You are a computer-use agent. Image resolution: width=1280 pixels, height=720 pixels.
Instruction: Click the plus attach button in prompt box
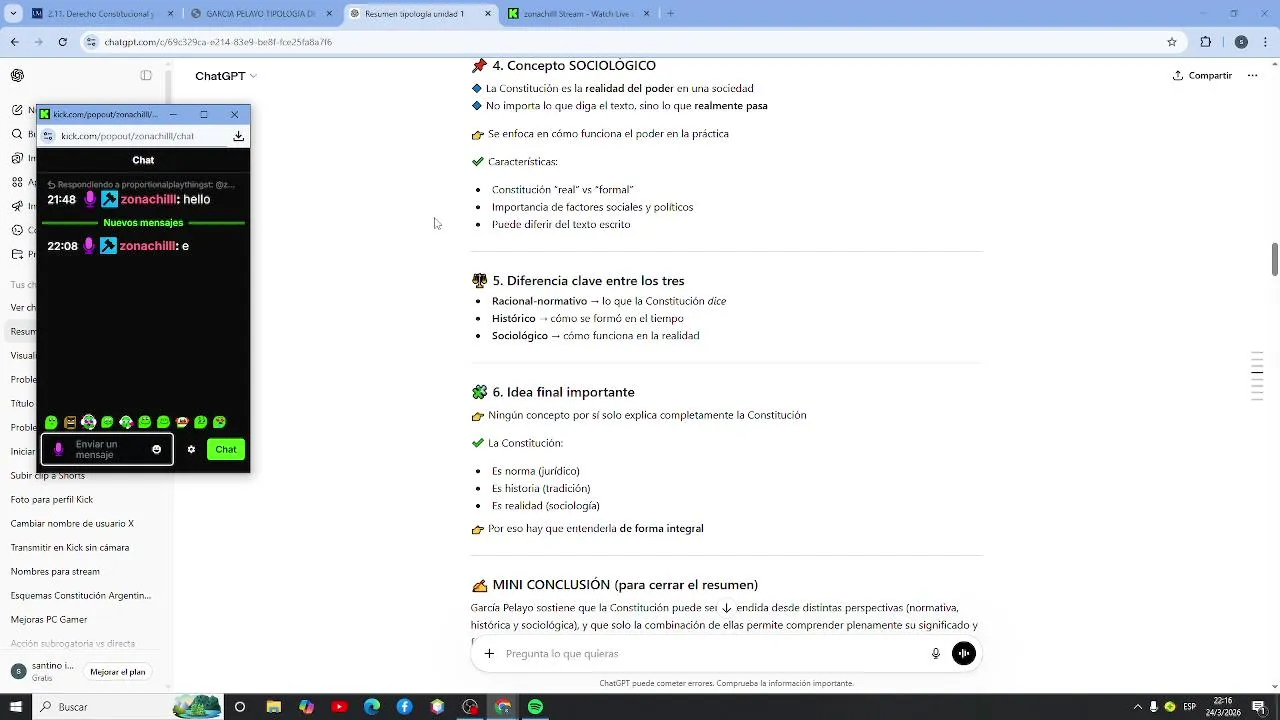[x=489, y=654]
